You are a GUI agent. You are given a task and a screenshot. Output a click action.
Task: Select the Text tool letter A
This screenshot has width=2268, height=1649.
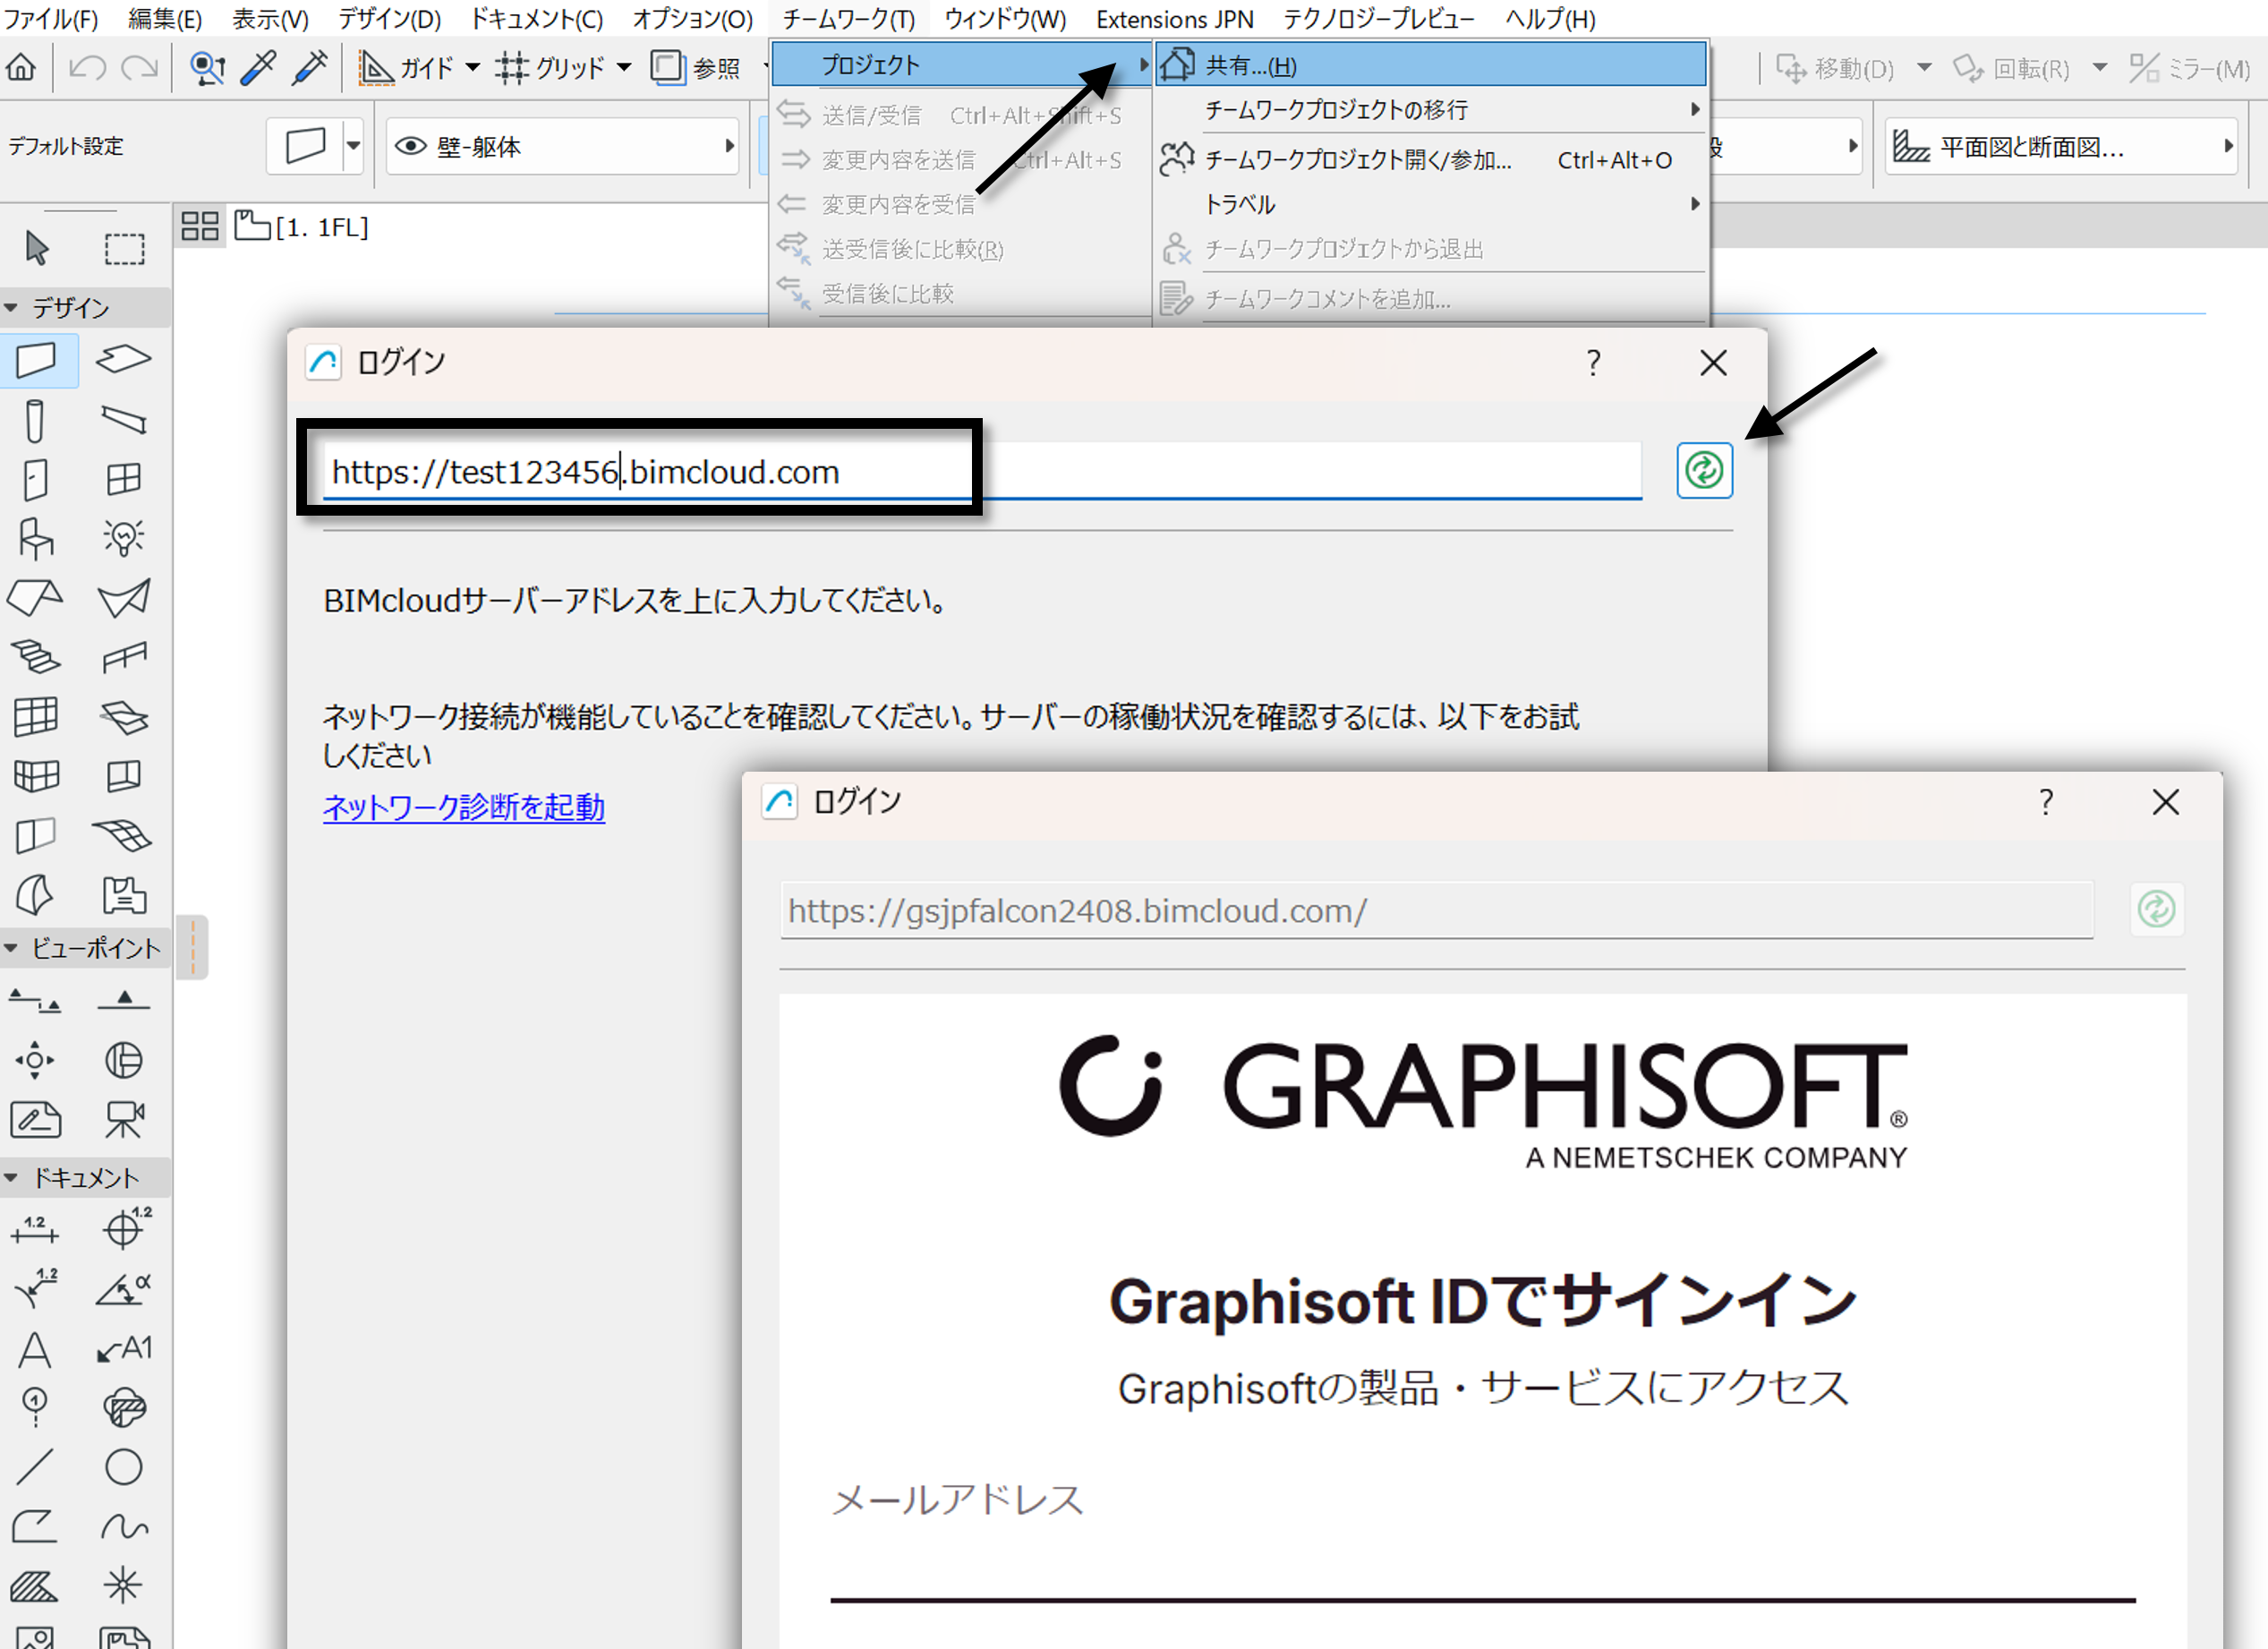click(x=35, y=1350)
